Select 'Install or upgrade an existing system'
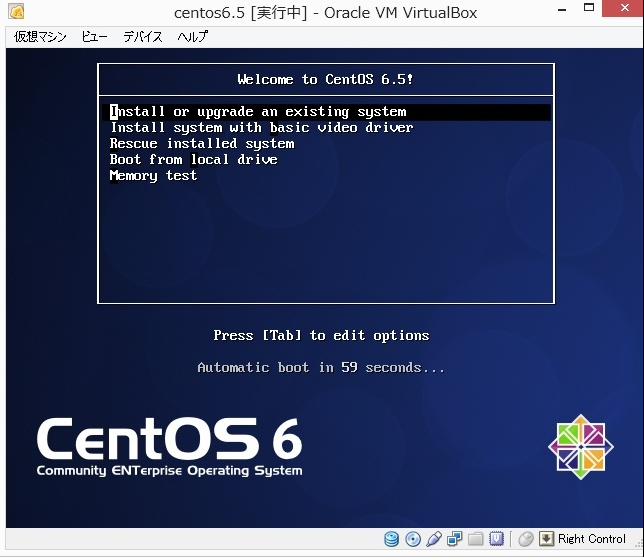This screenshot has height=557, width=644. point(326,112)
